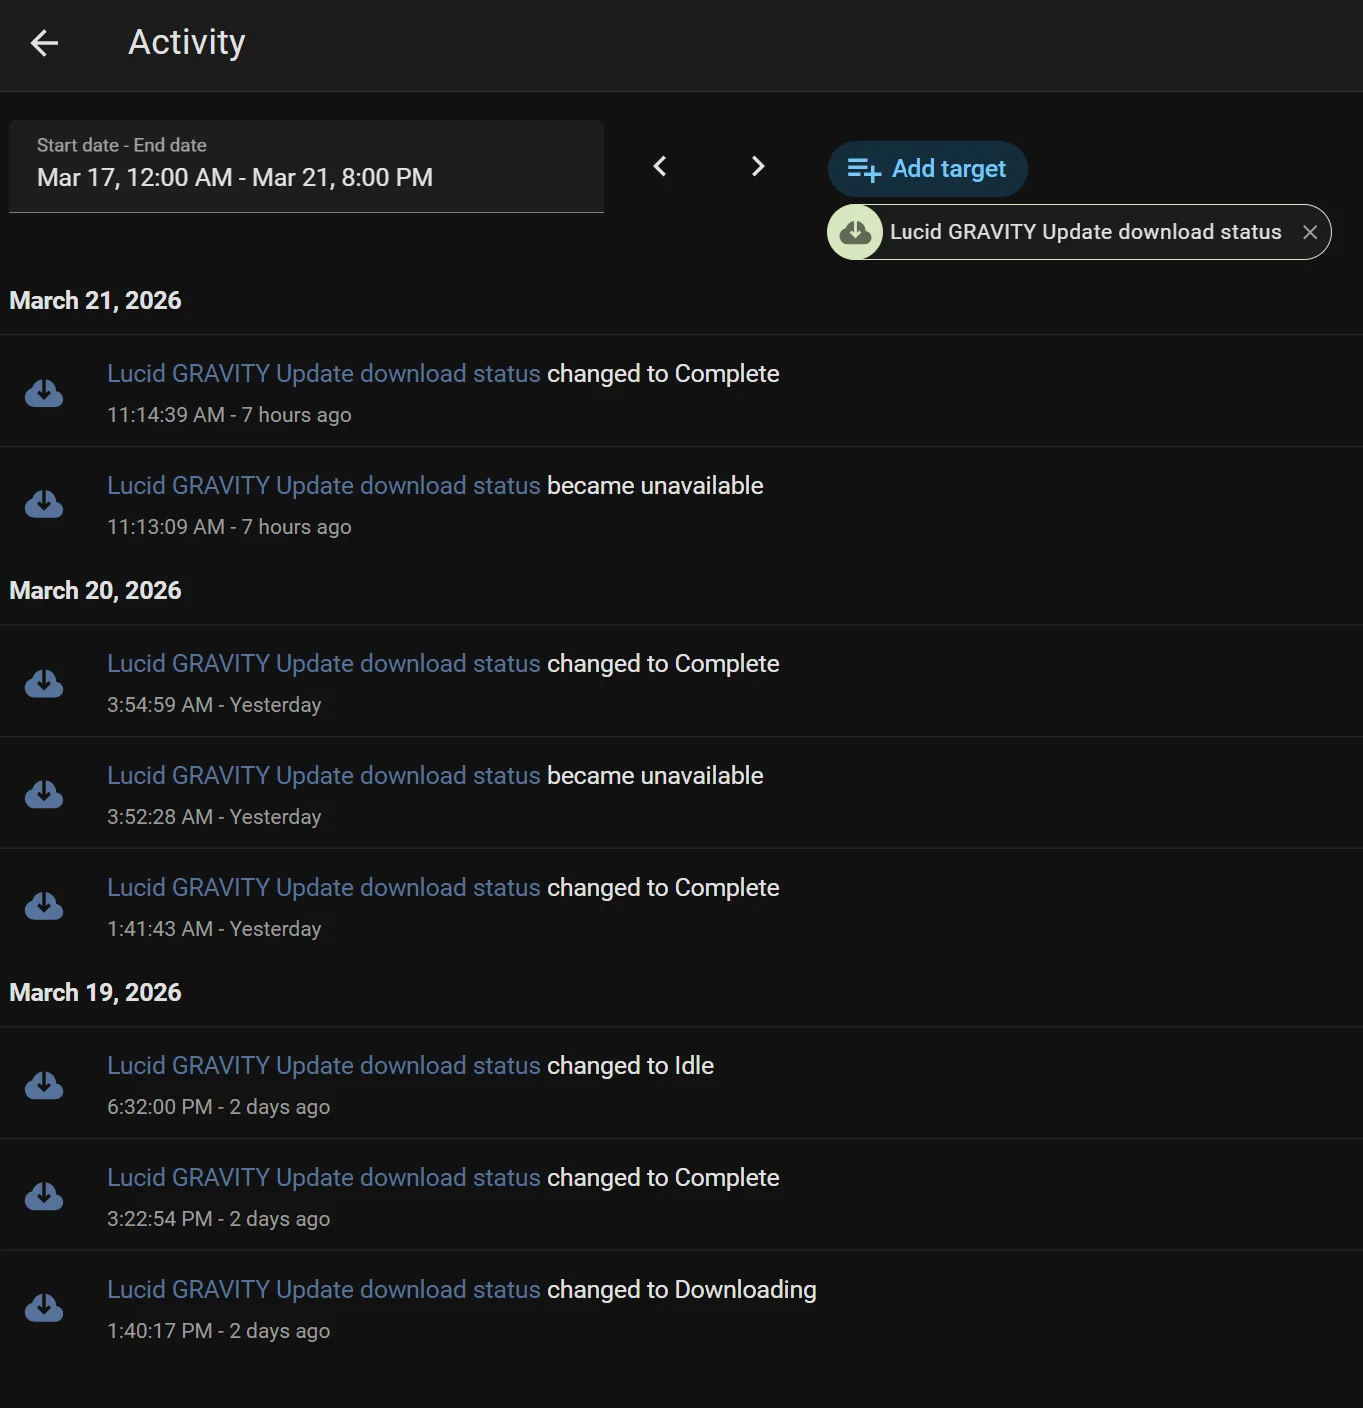The image size is (1363, 1408).
Task: Open entity link in the 3:22:54 PM entry
Action: [x=324, y=1177]
